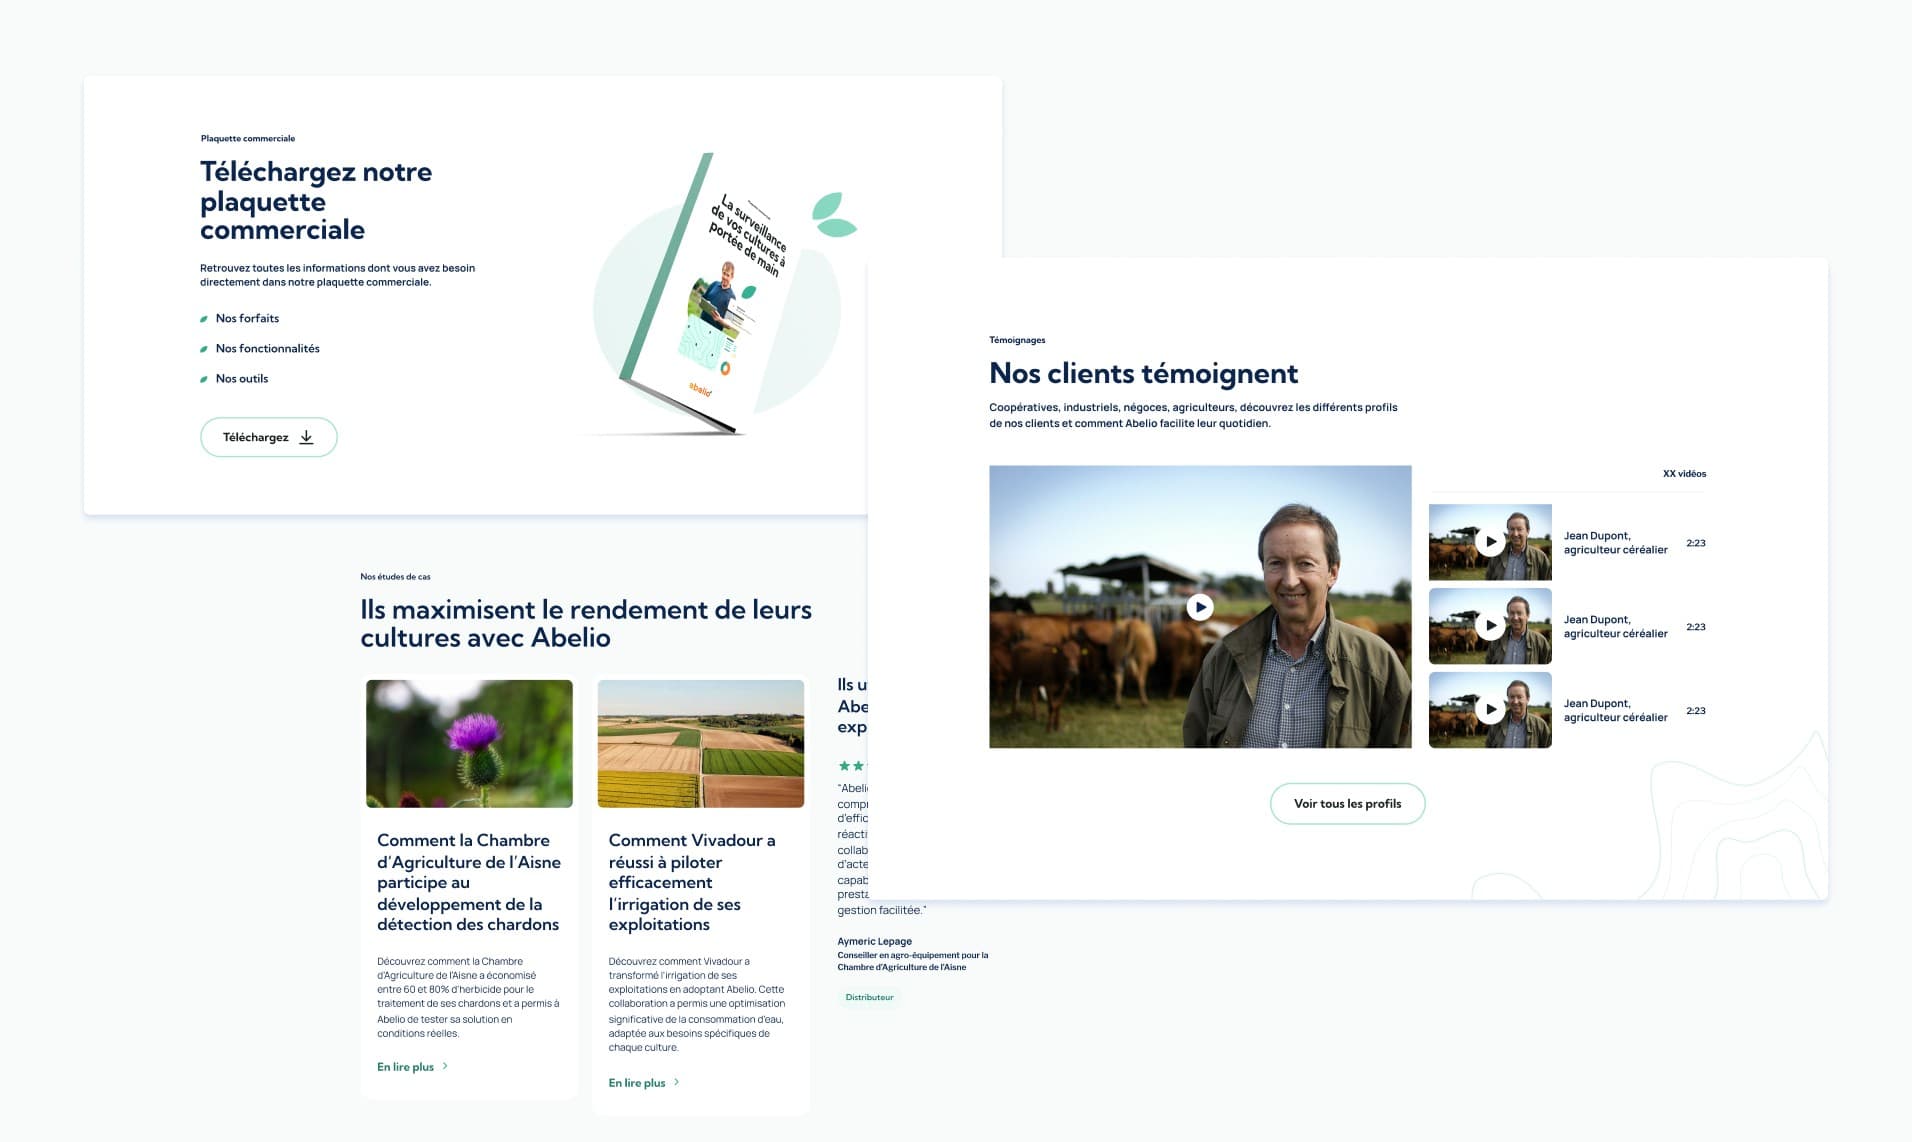Click the leaf bullet beside Nos fonctionnalités

[204, 349]
